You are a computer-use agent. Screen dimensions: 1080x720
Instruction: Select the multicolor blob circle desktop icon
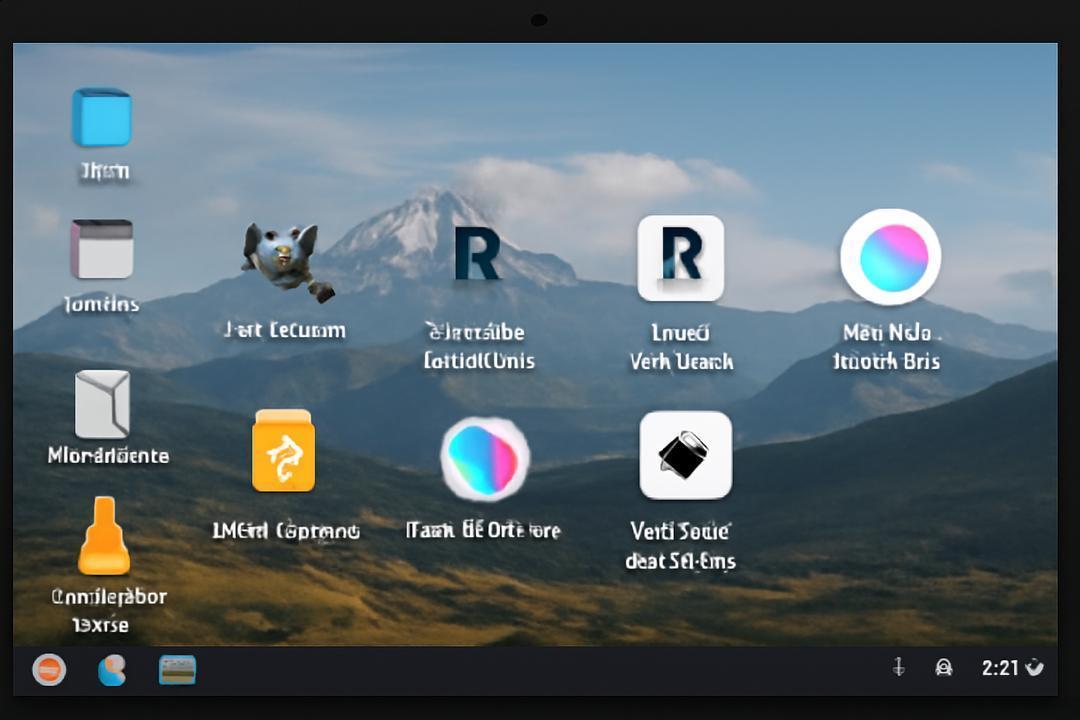coord(485,459)
